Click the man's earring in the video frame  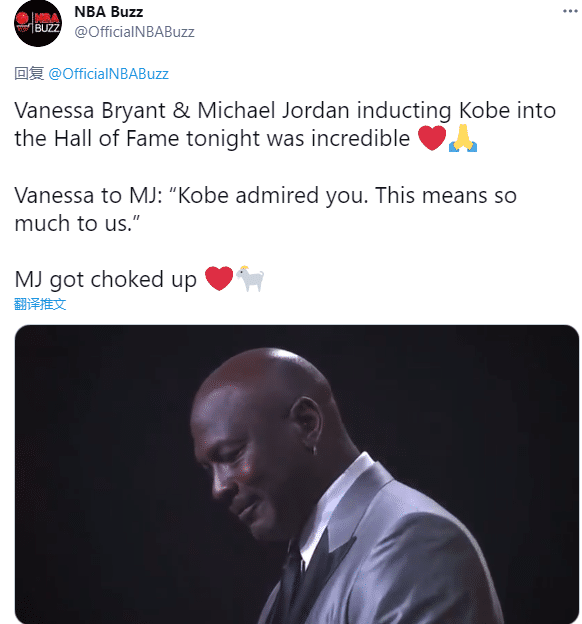[x=314, y=450]
